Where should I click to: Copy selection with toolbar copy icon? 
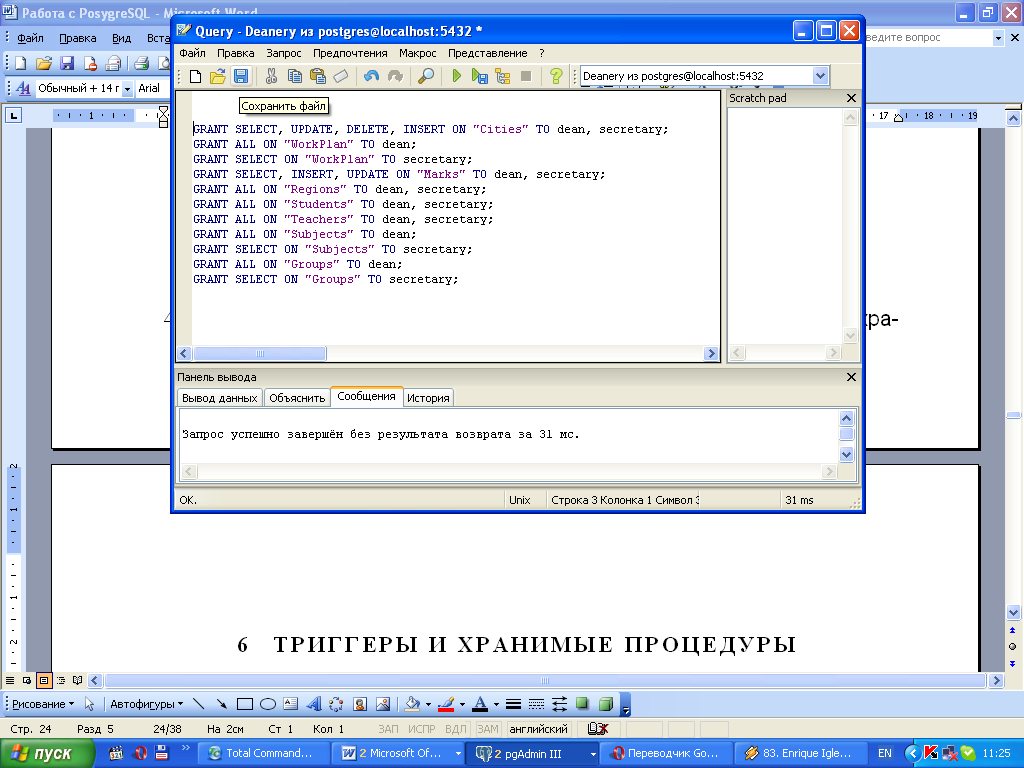click(x=295, y=76)
